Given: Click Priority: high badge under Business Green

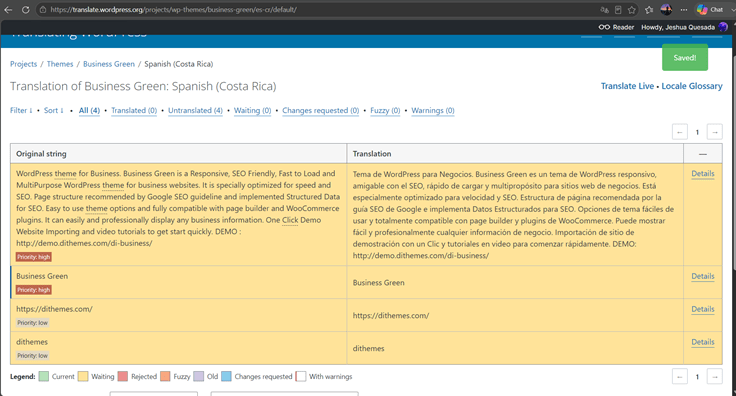Looking at the screenshot, I should (33, 289).
